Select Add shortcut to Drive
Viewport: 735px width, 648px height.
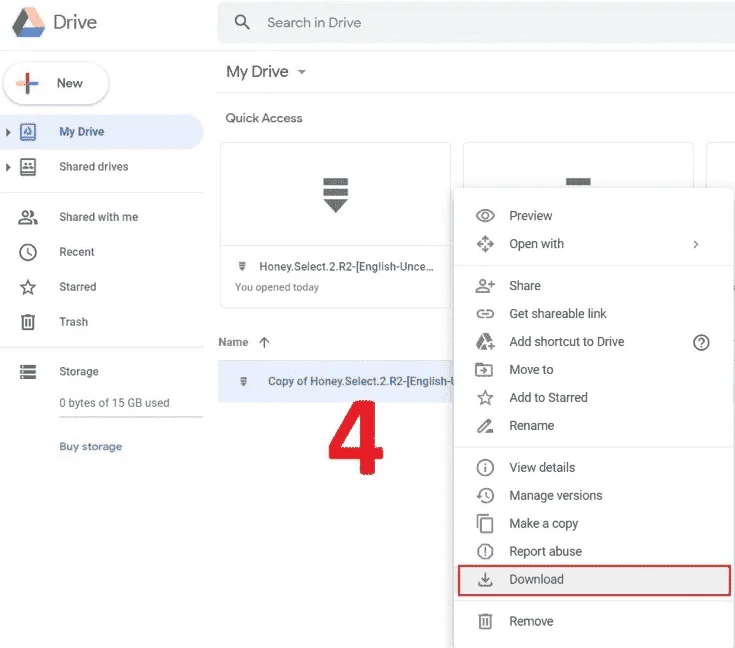(593, 342)
